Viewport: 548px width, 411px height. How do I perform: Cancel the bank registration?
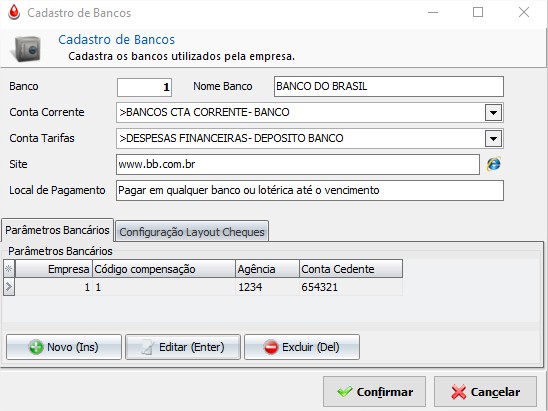pyautogui.click(x=485, y=392)
